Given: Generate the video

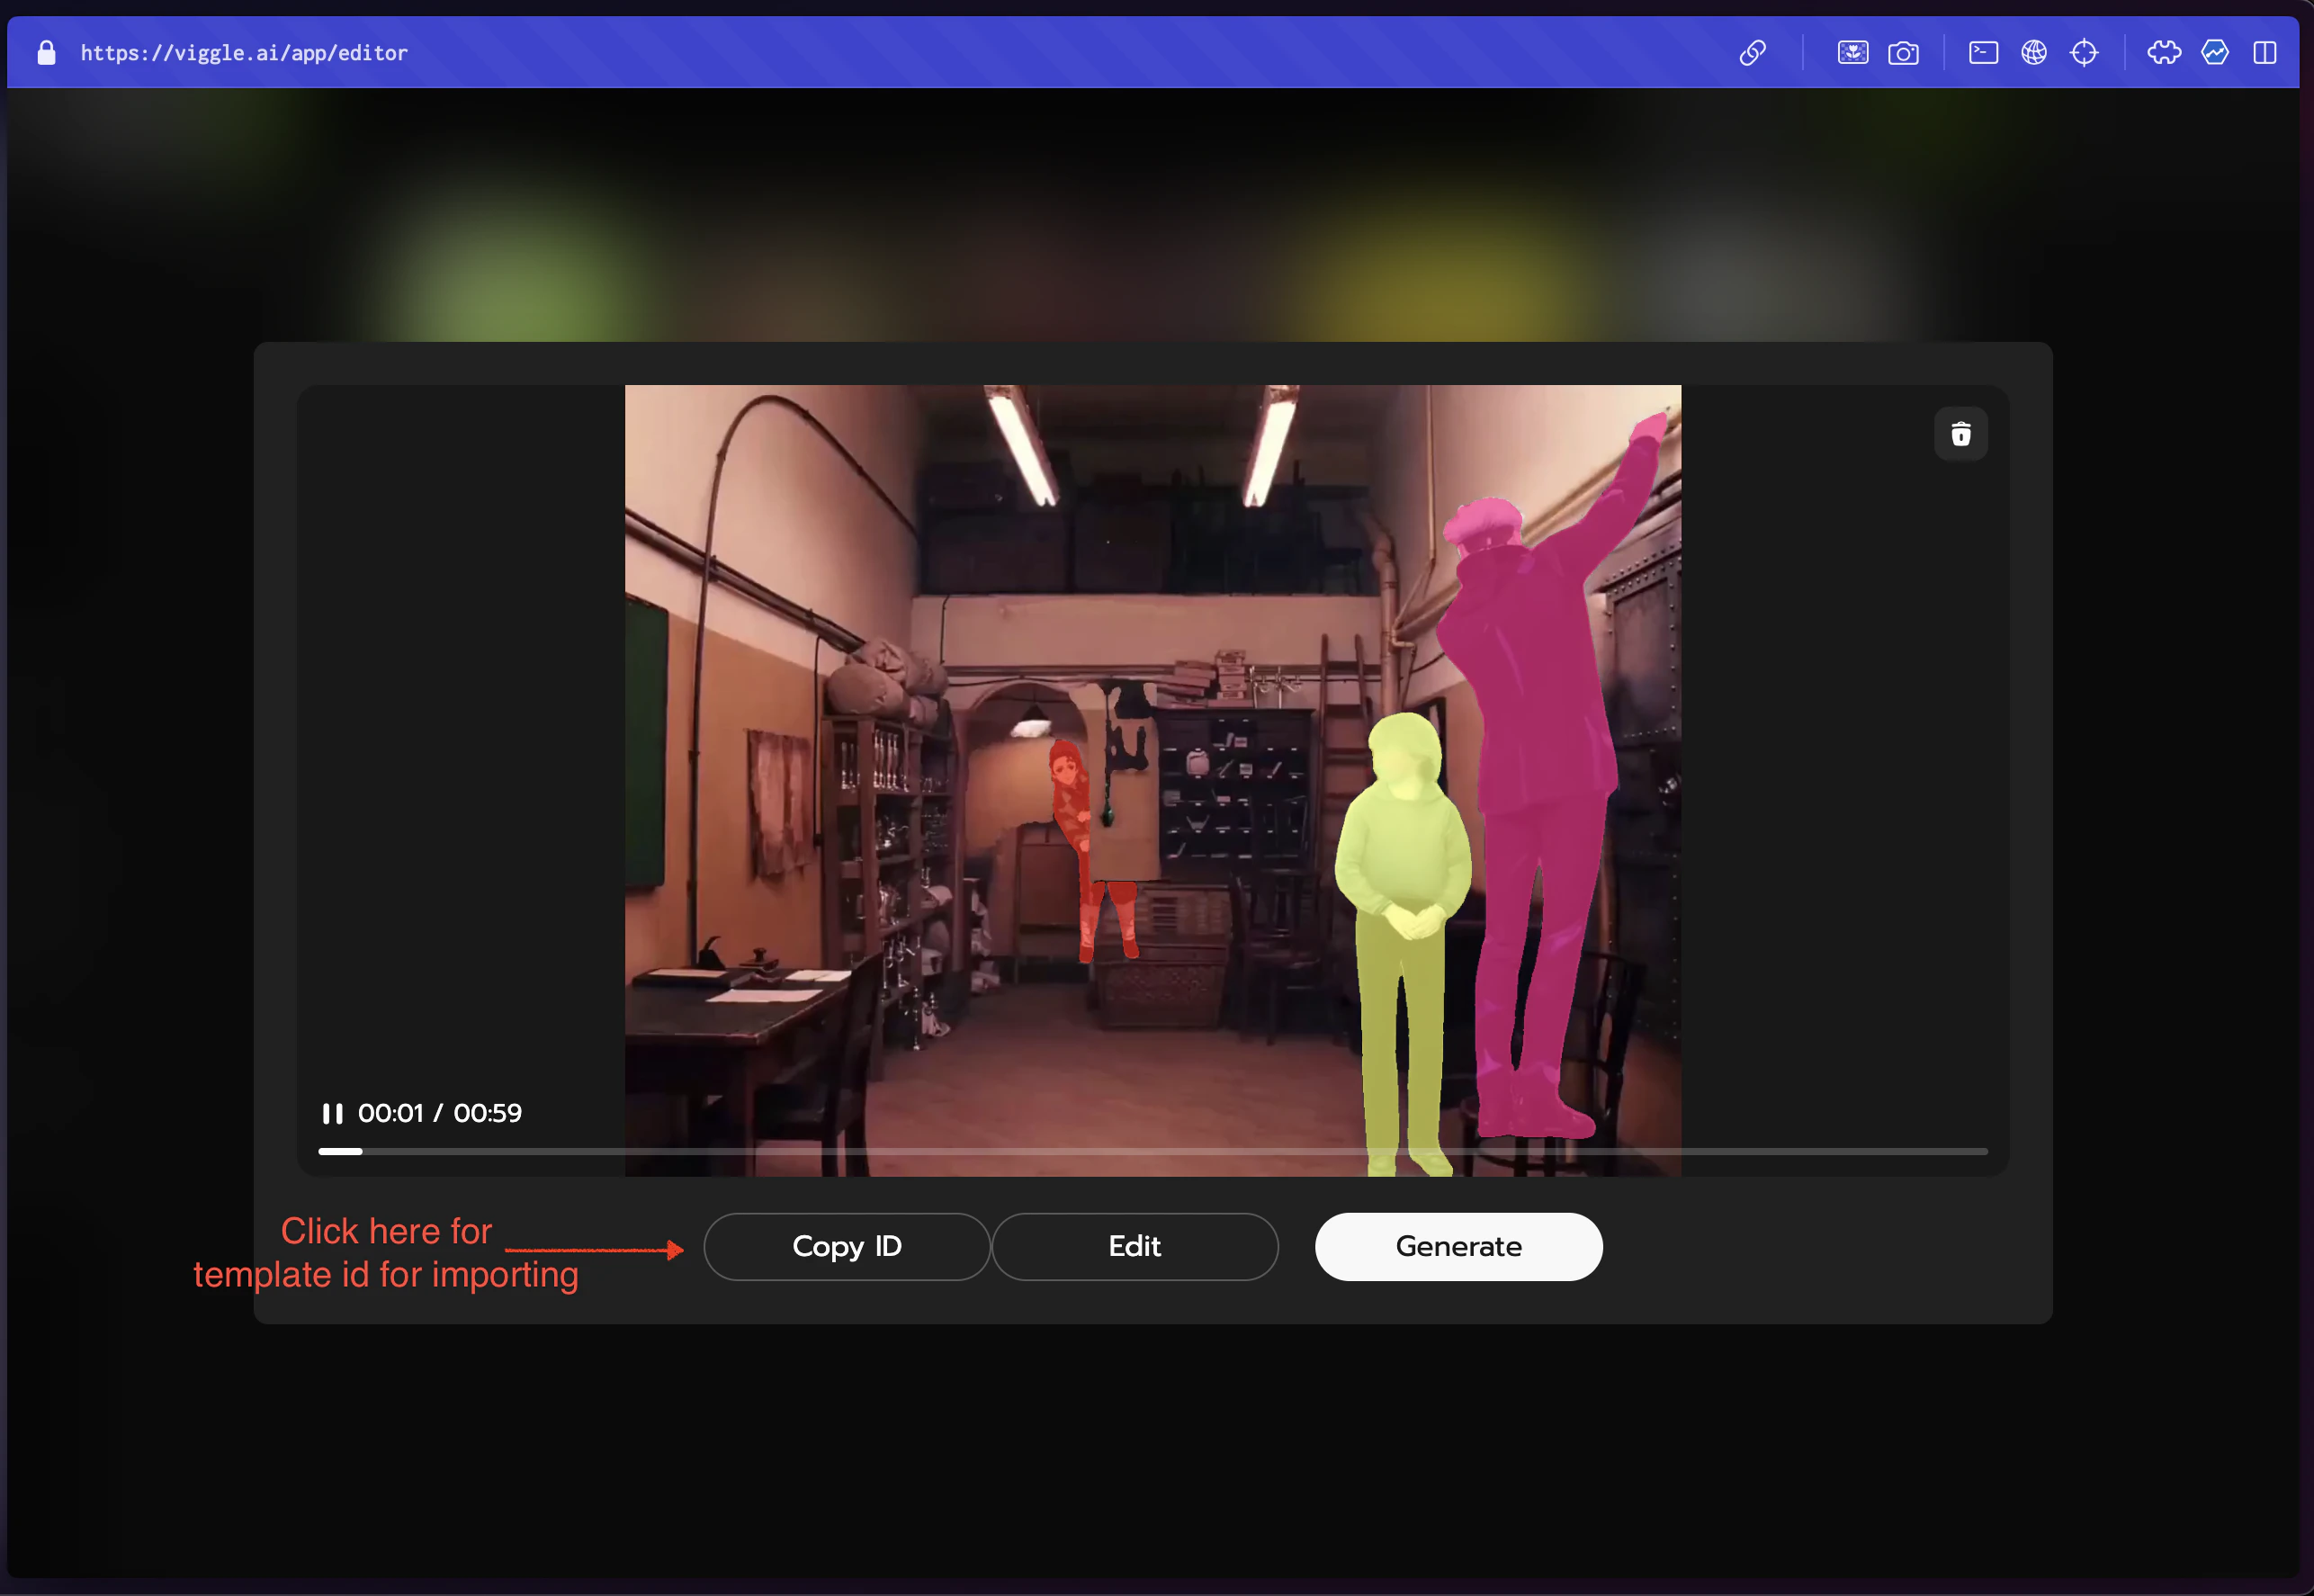Looking at the screenshot, I should tap(1458, 1246).
